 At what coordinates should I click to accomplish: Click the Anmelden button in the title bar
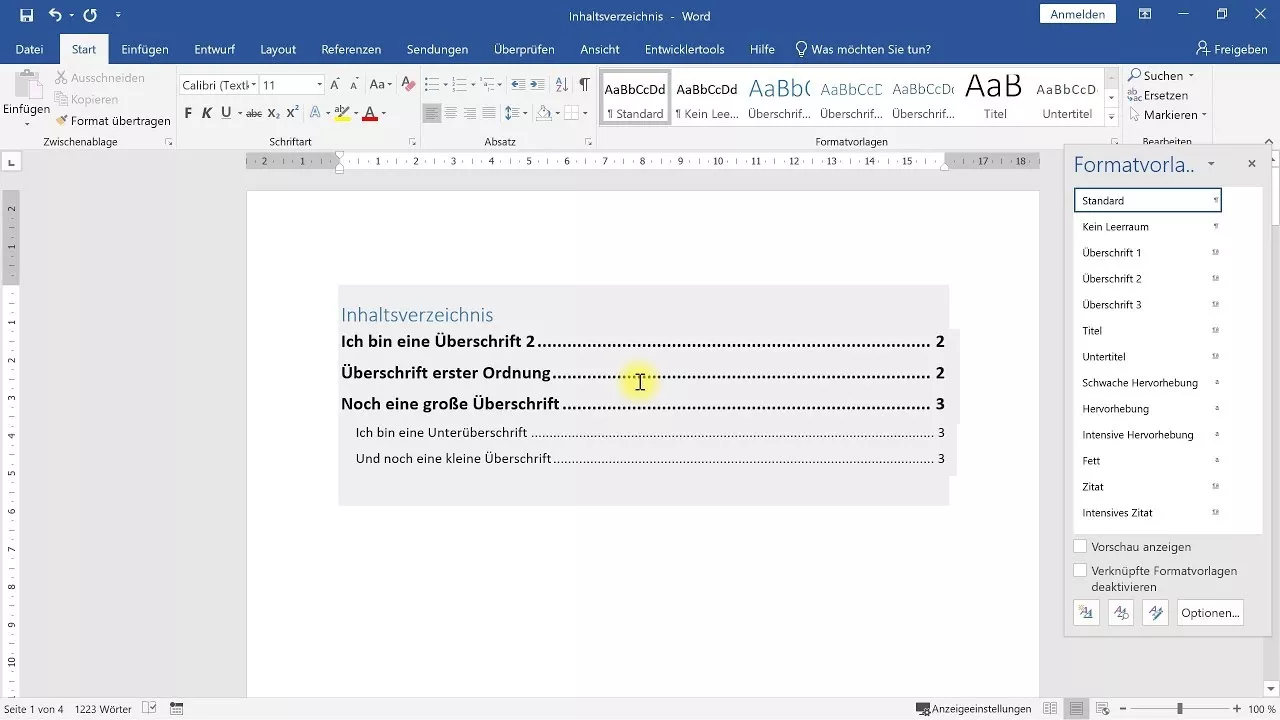tap(1078, 14)
